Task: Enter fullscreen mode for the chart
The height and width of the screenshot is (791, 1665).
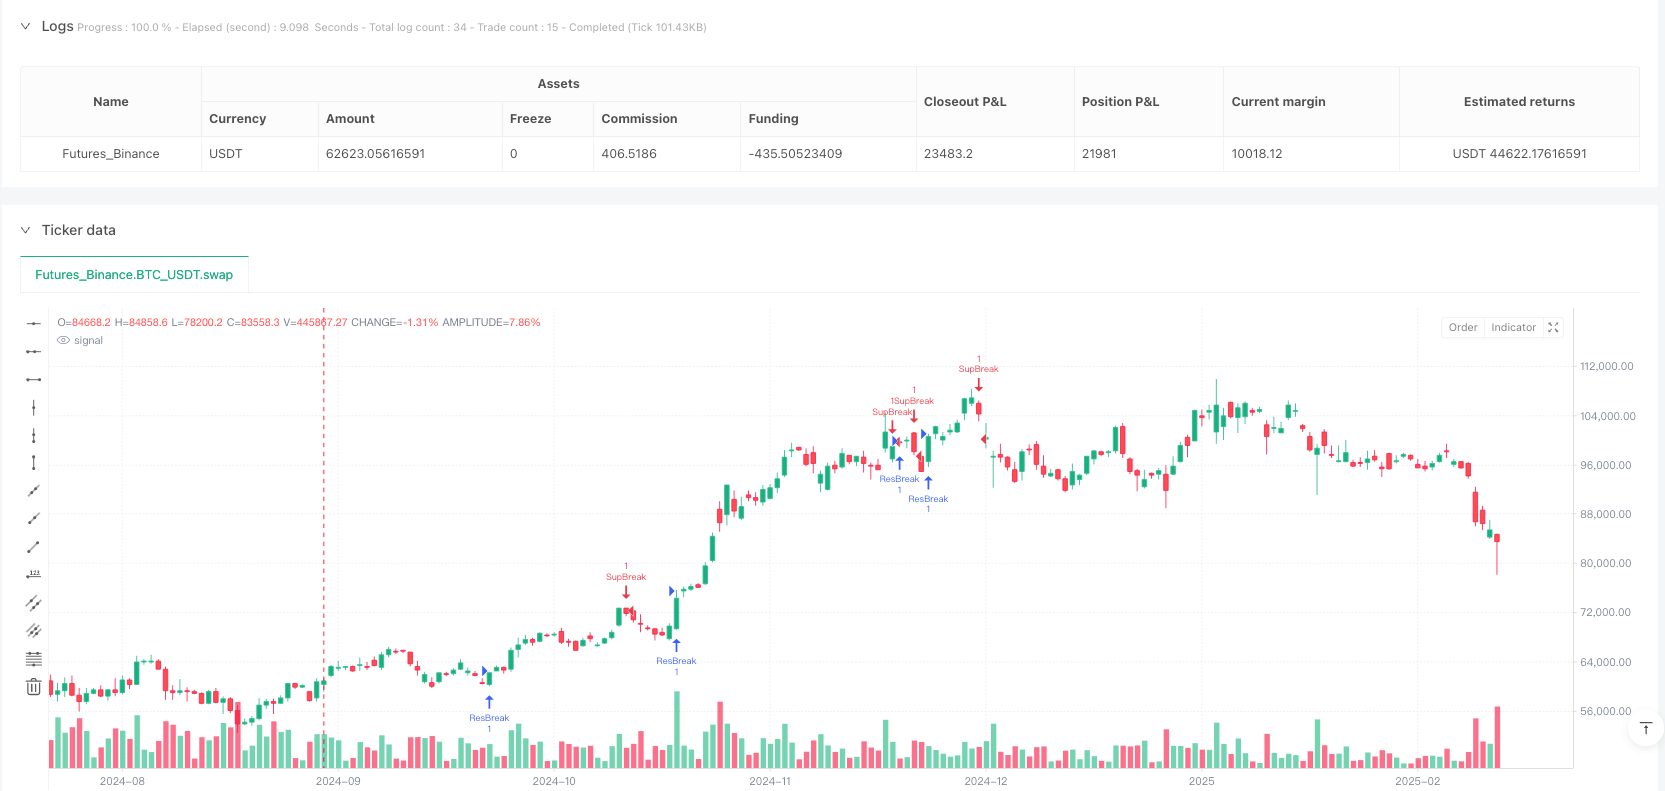Action: [x=1553, y=327]
